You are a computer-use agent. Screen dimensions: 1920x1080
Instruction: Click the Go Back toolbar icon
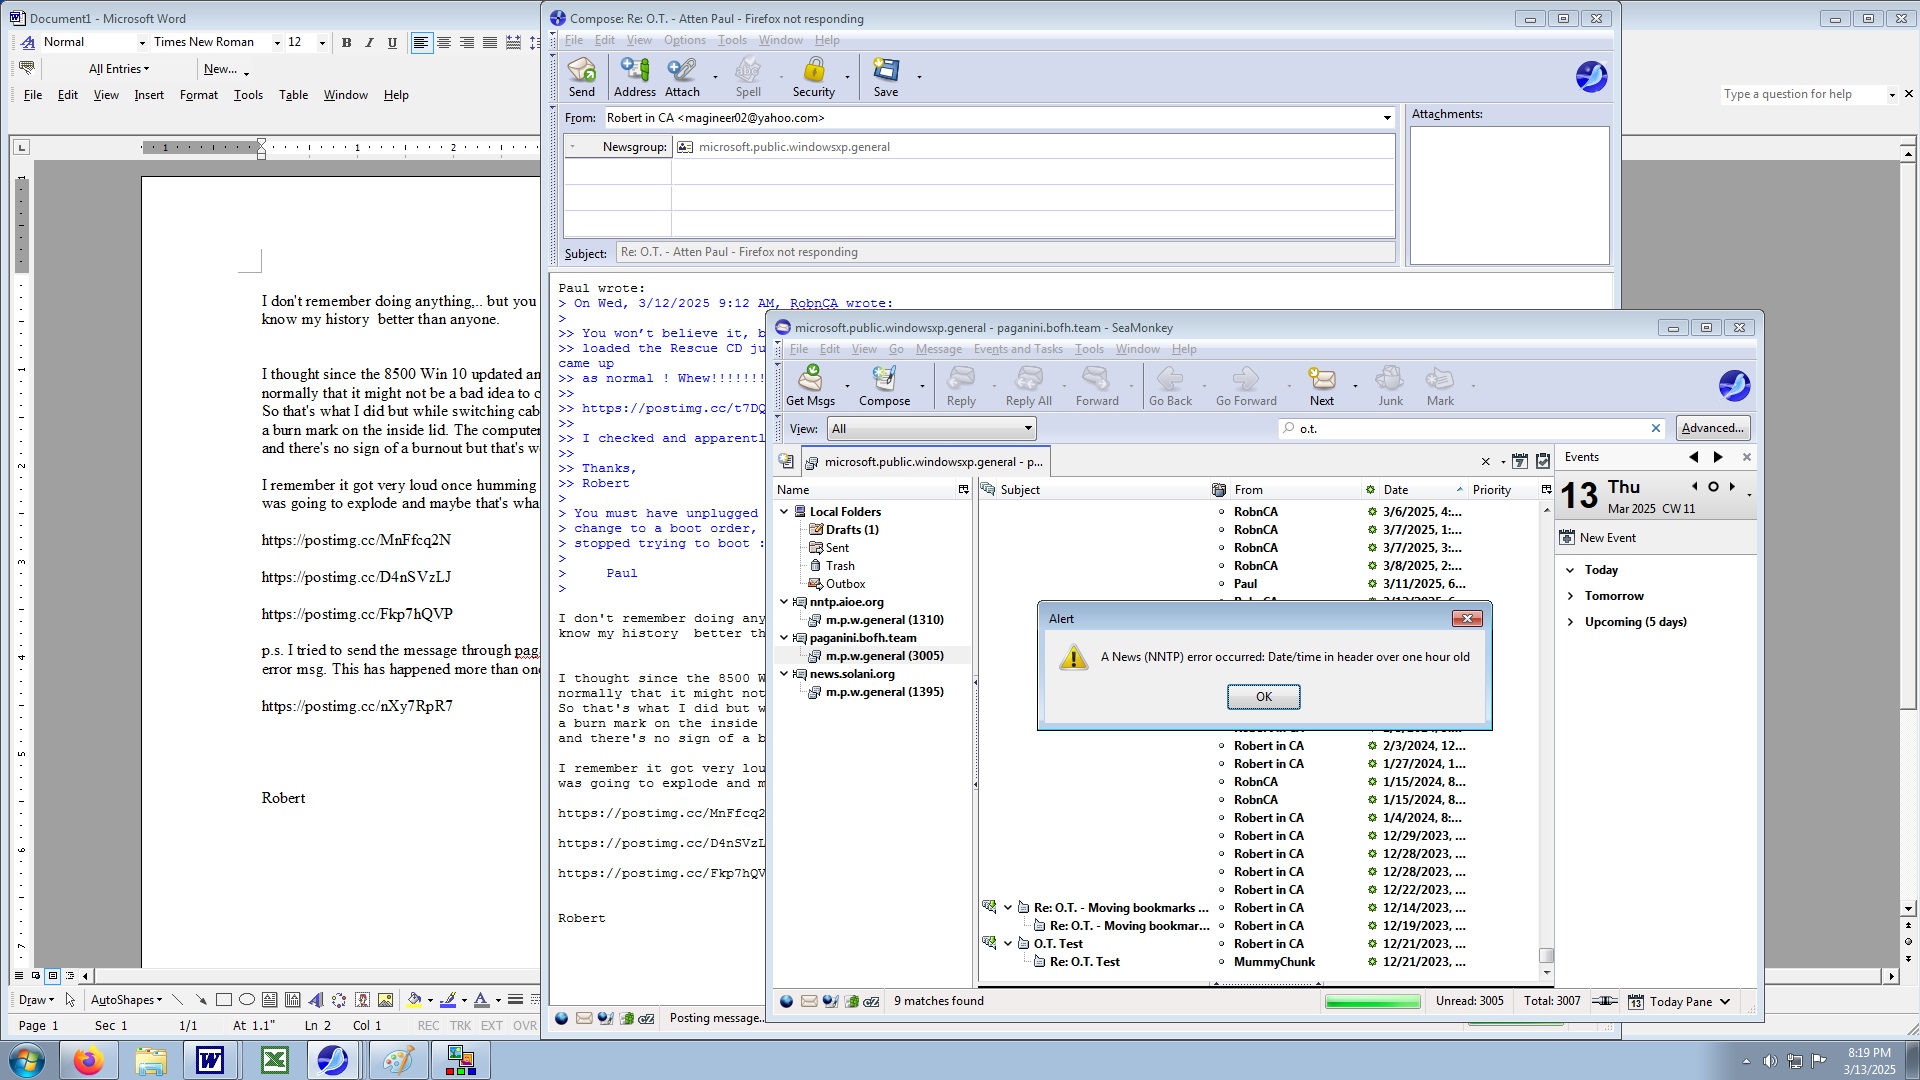pos(1170,386)
